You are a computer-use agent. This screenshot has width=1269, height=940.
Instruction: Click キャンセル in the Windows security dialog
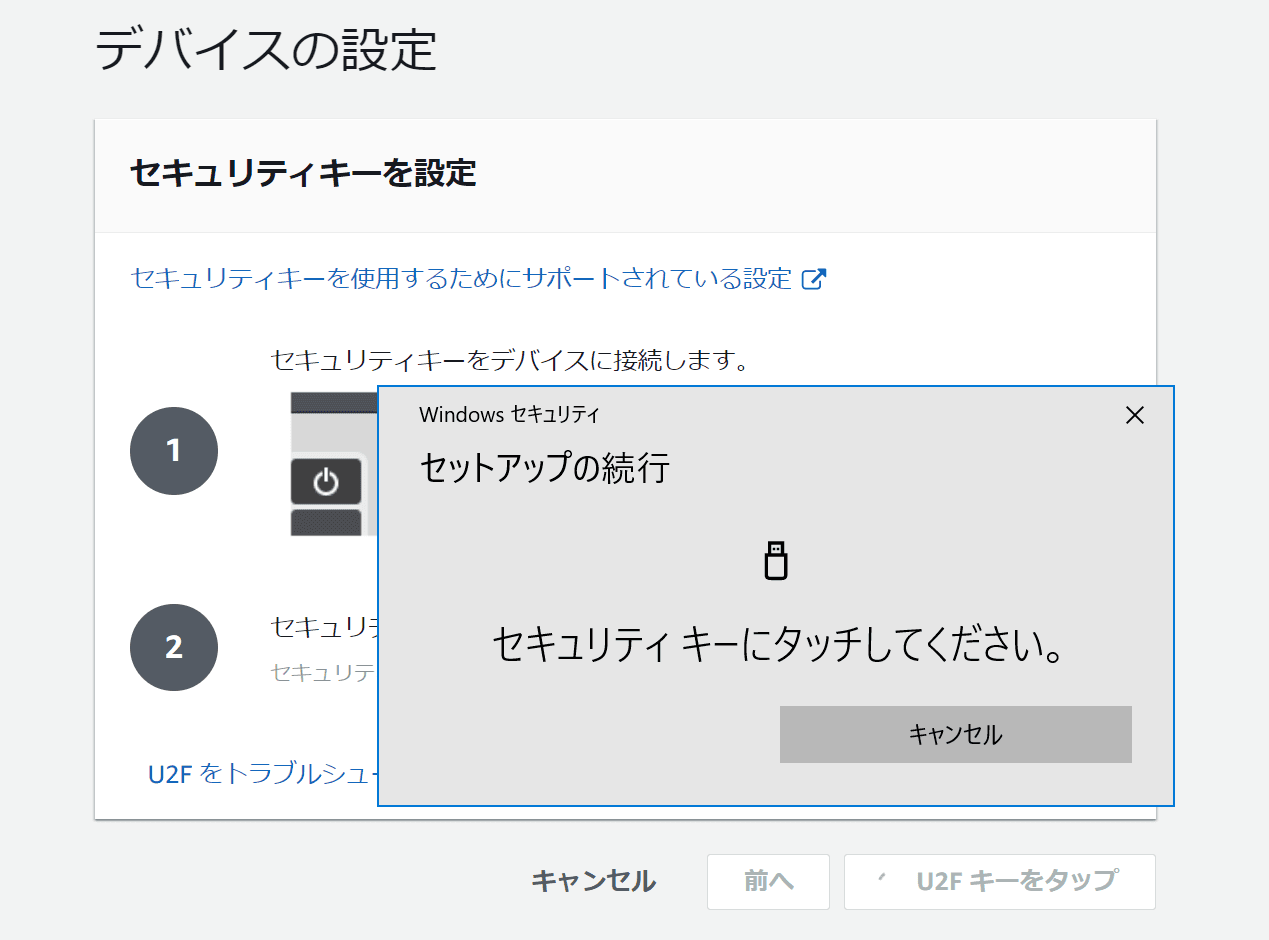pyautogui.click(x=955, y=735)
